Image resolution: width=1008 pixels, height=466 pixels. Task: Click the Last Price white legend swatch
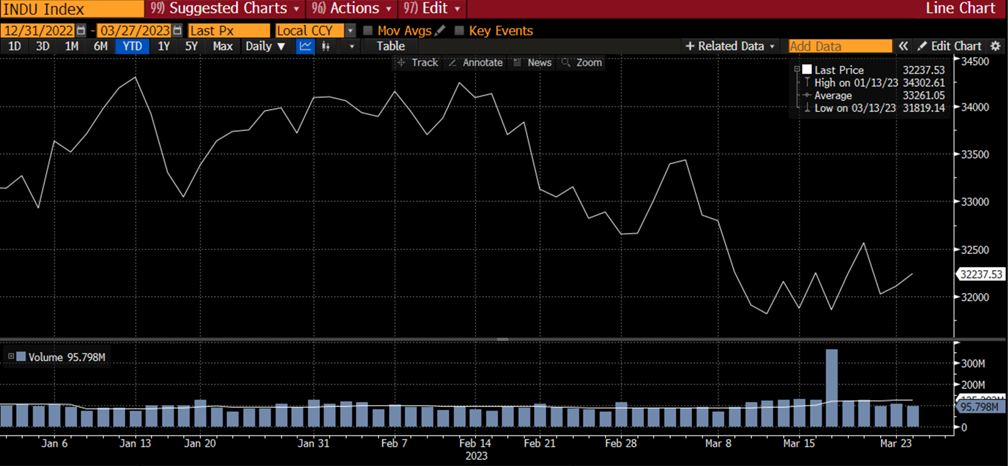tap(807, 70)
